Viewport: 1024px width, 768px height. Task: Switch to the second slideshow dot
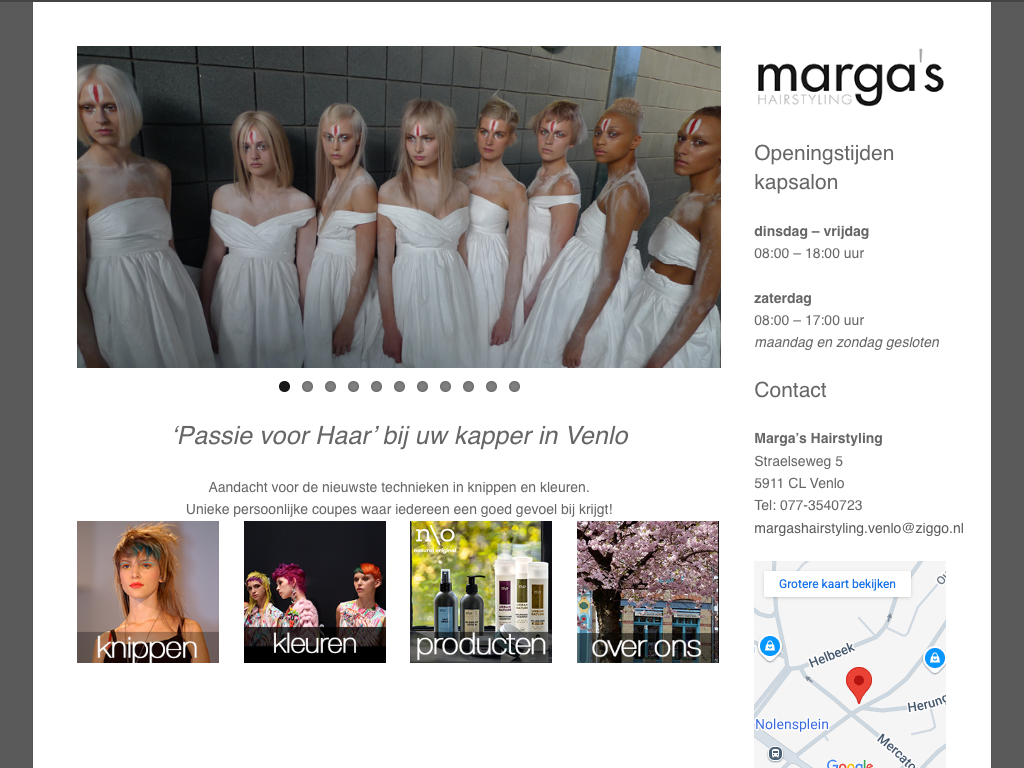point(307,386)
